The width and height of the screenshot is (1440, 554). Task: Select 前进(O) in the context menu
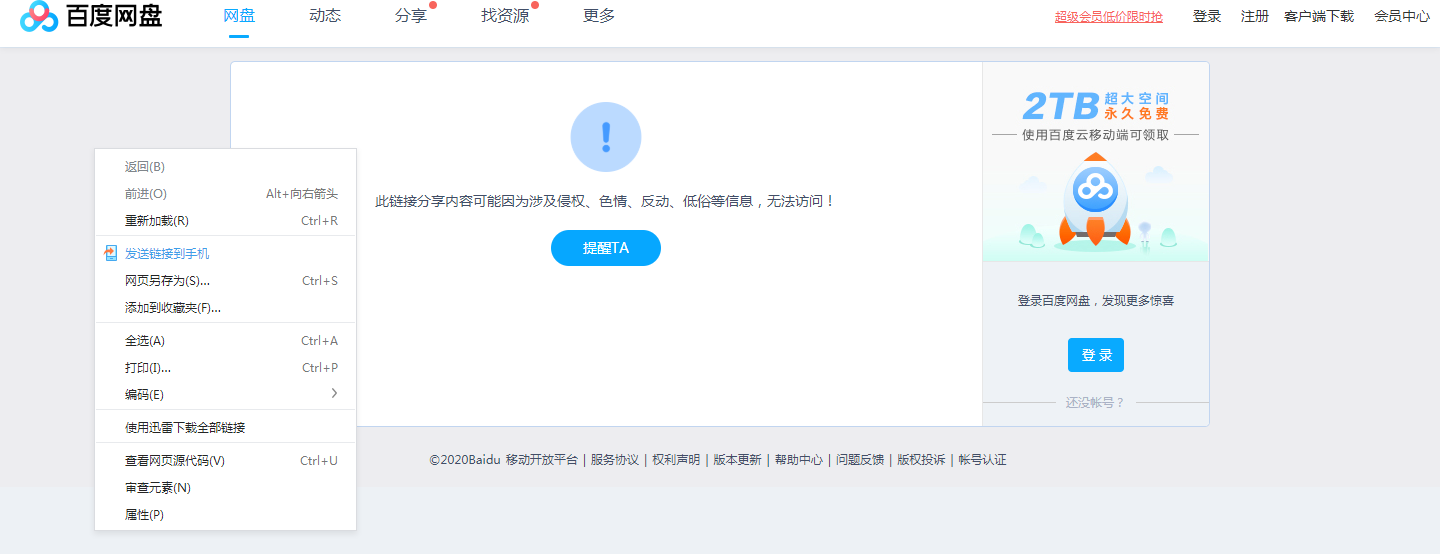tap(225, 194)
